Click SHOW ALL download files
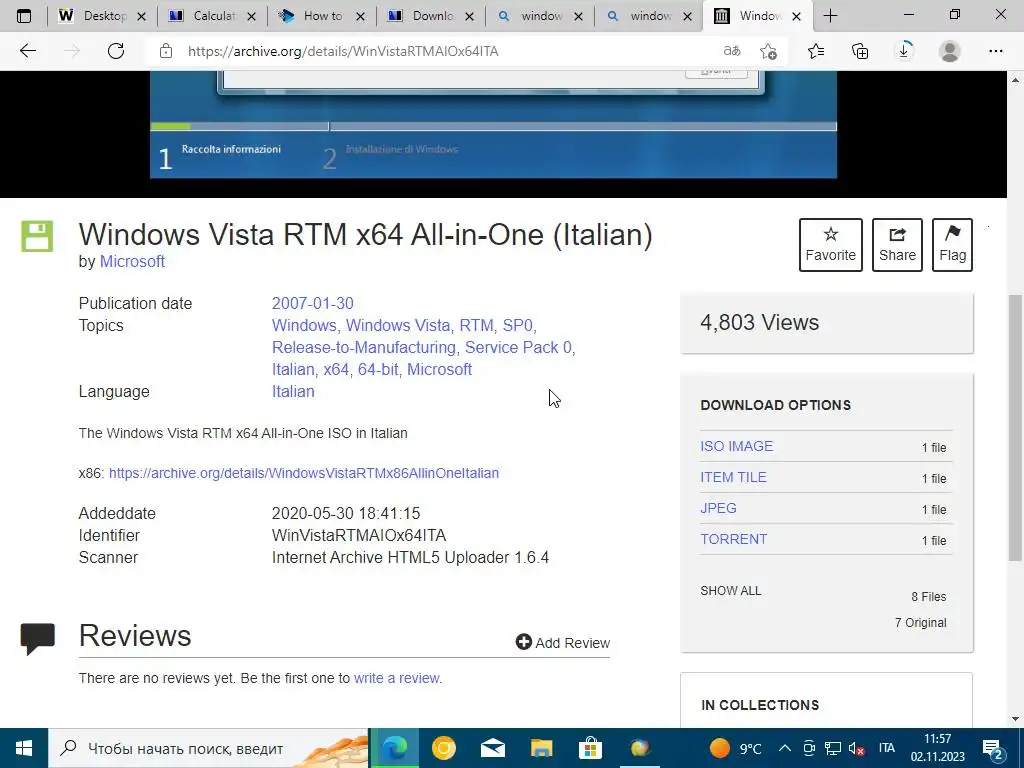The image size is (1024, 768). pos(731,590)
